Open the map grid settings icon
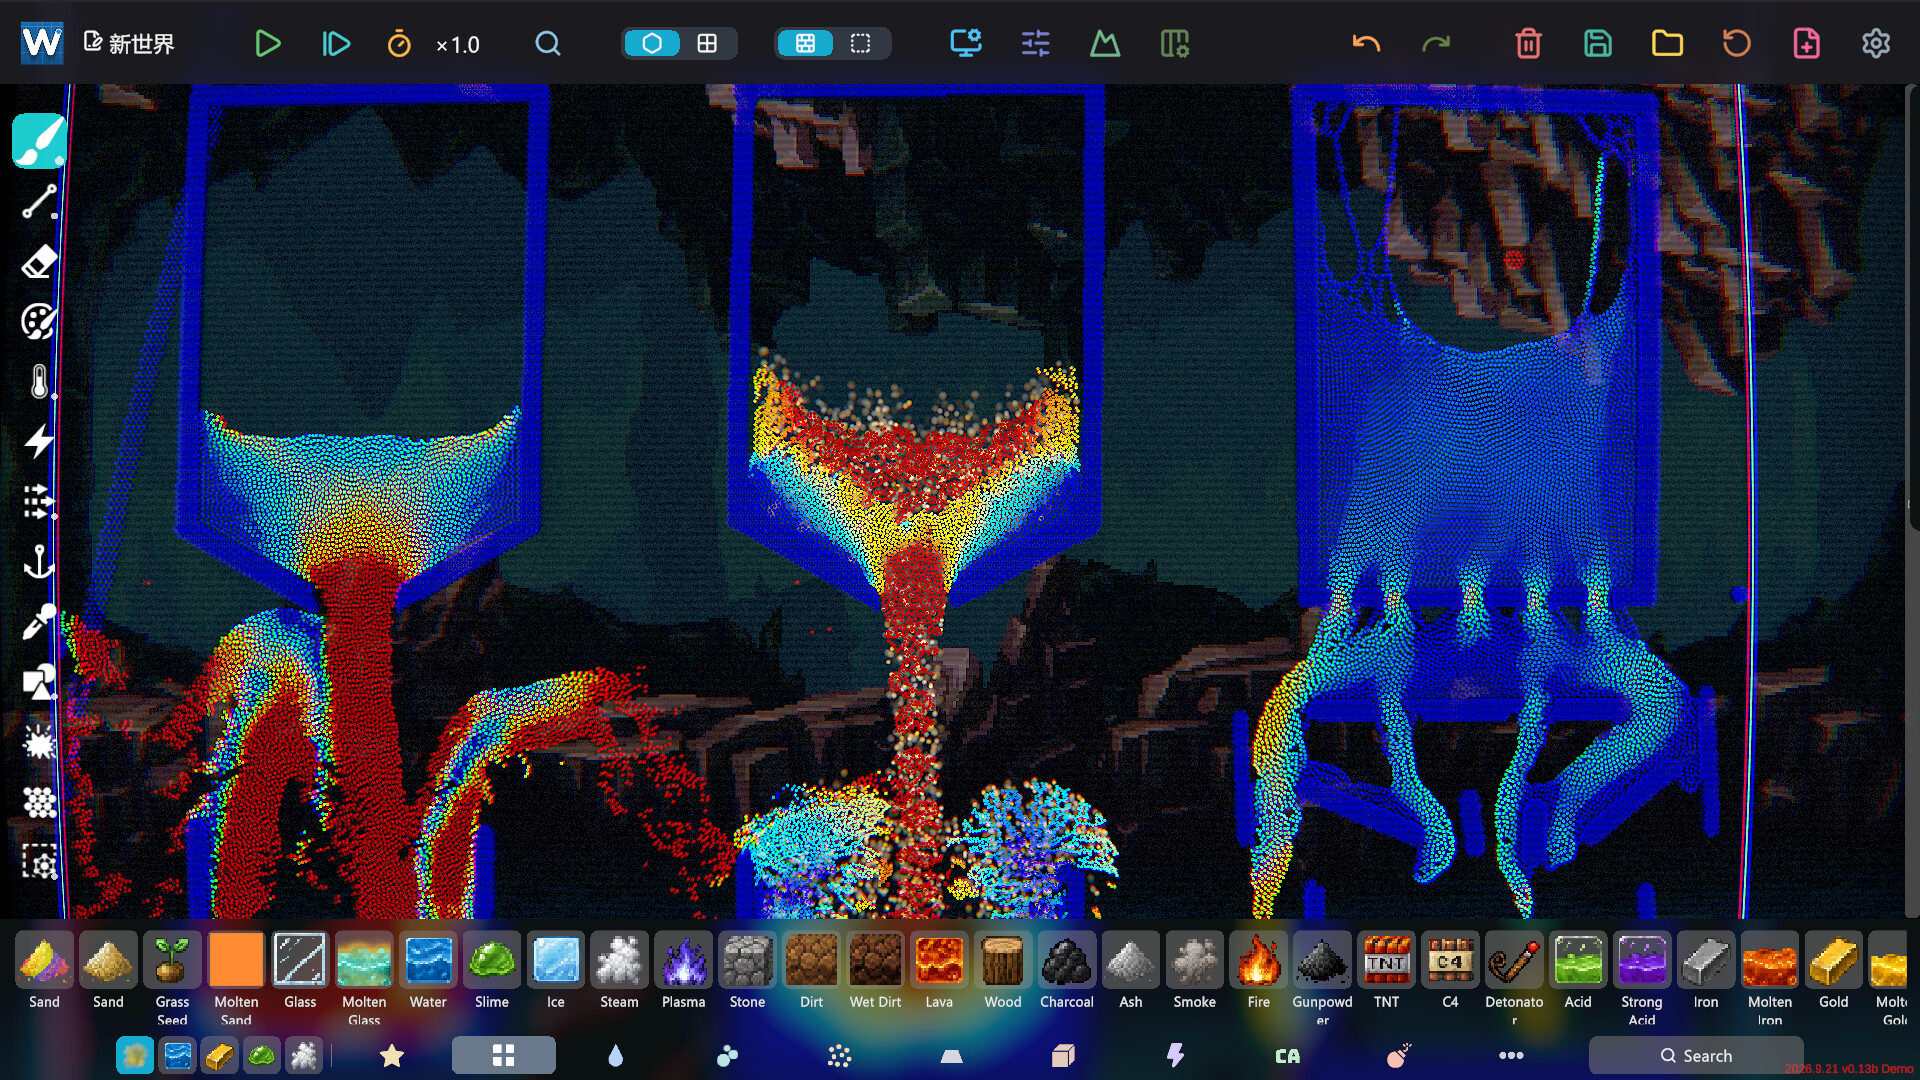The width and height of the screenshot is (1920, 1080). coord(1174,44)
